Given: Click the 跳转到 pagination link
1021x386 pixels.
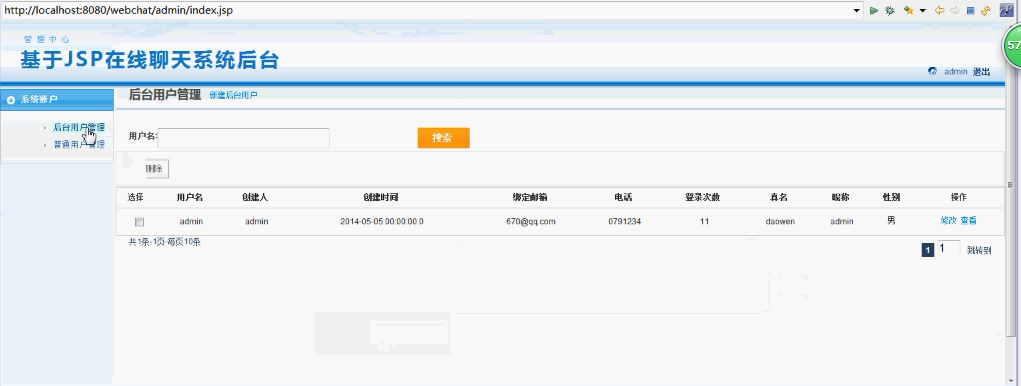Looking at the screenshot, I should click(979, 251).
